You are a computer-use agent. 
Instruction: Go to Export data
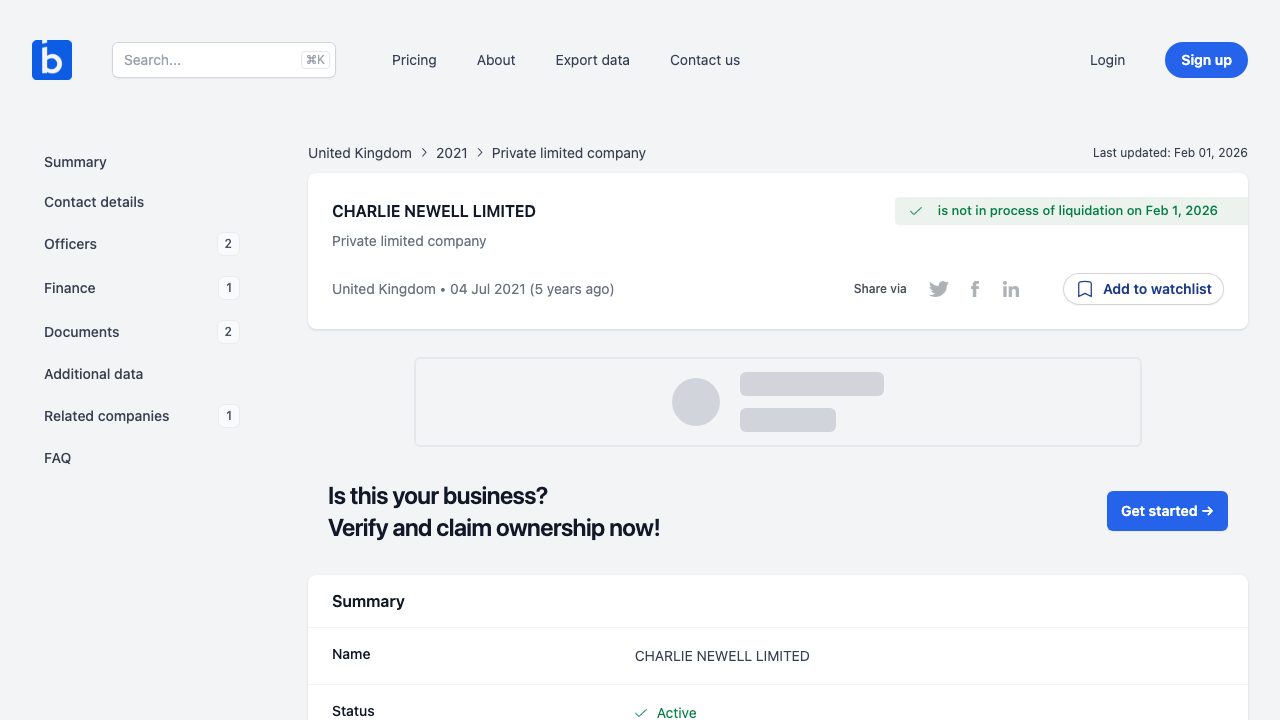tap(592, 60)
